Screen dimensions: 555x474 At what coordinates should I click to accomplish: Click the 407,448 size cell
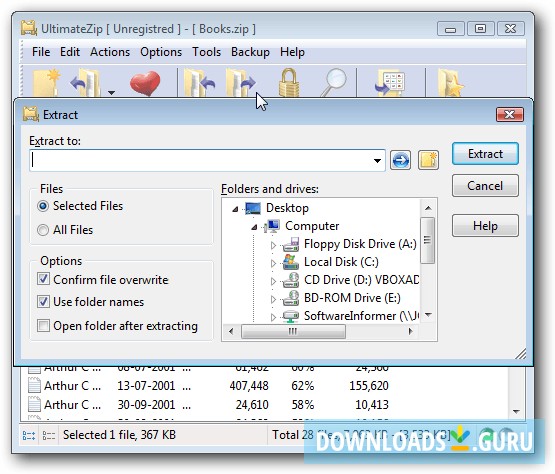[249, 386]
